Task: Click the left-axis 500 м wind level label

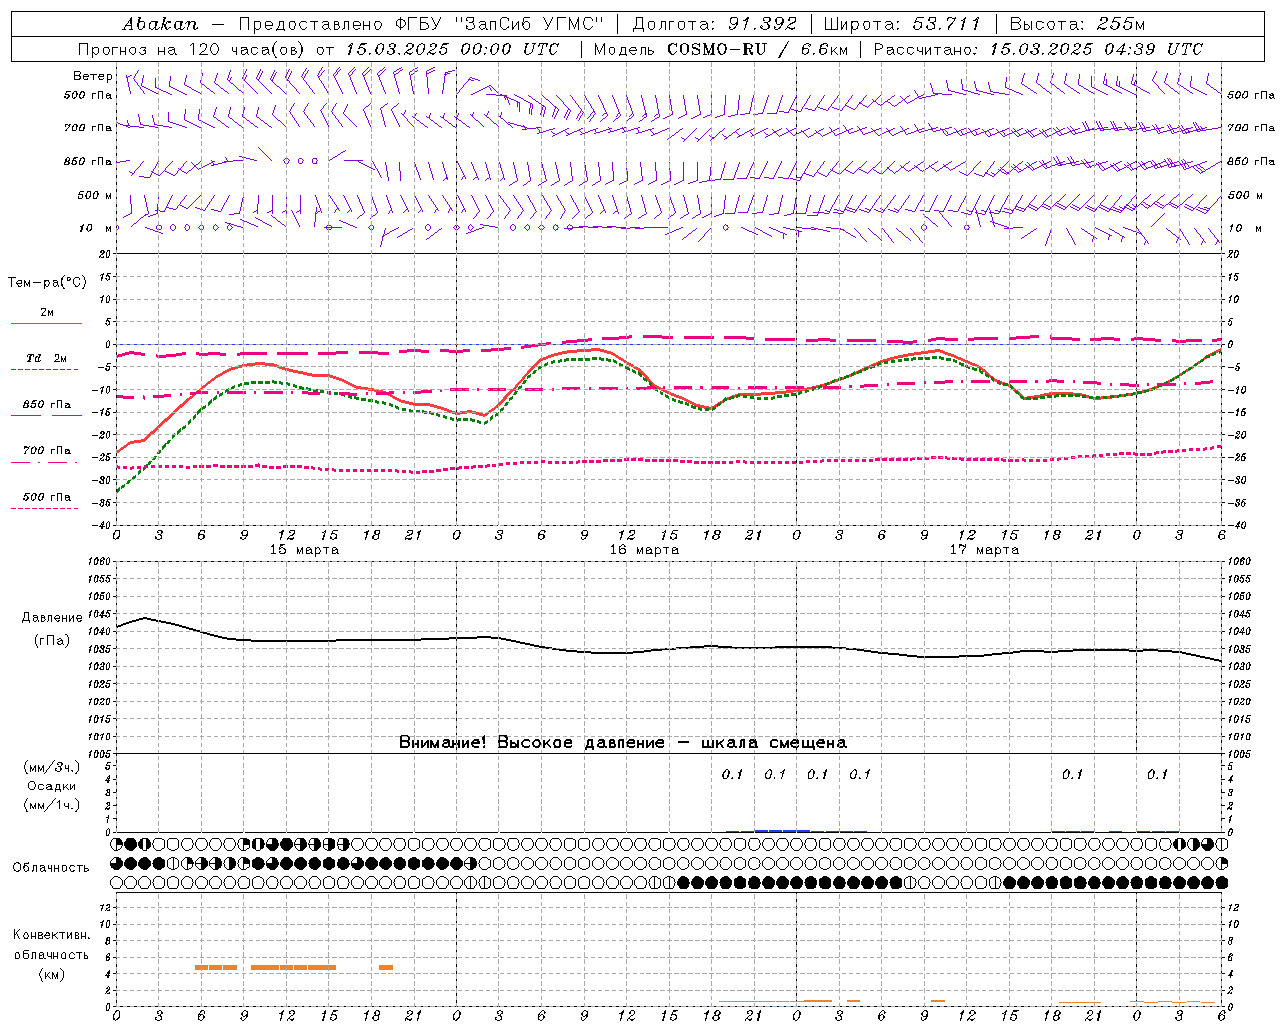Action: [x=95, y=195]
